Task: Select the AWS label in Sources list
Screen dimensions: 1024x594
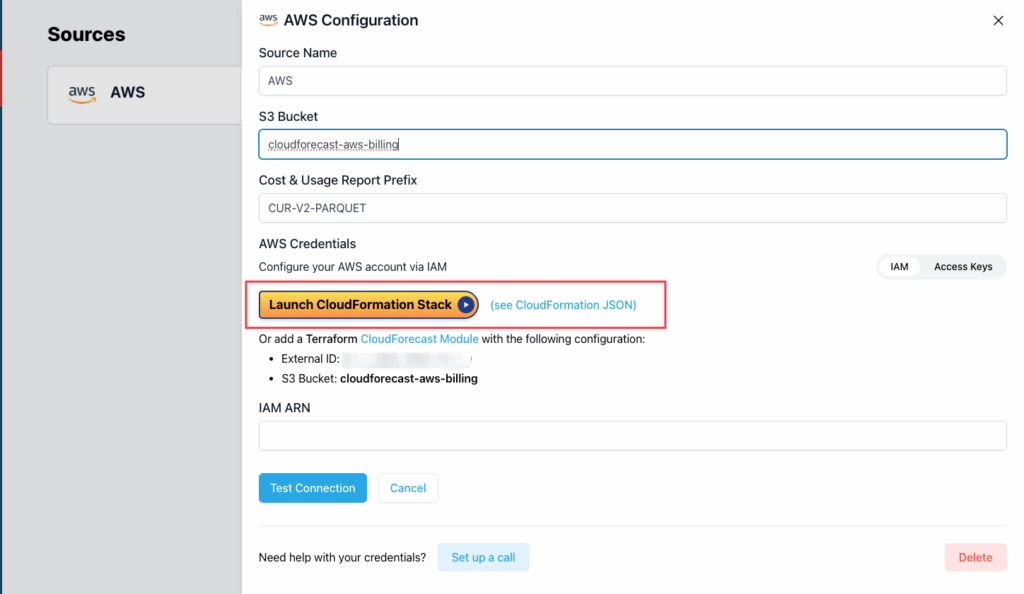Action: pyautogui.click(x=127, y=93)
